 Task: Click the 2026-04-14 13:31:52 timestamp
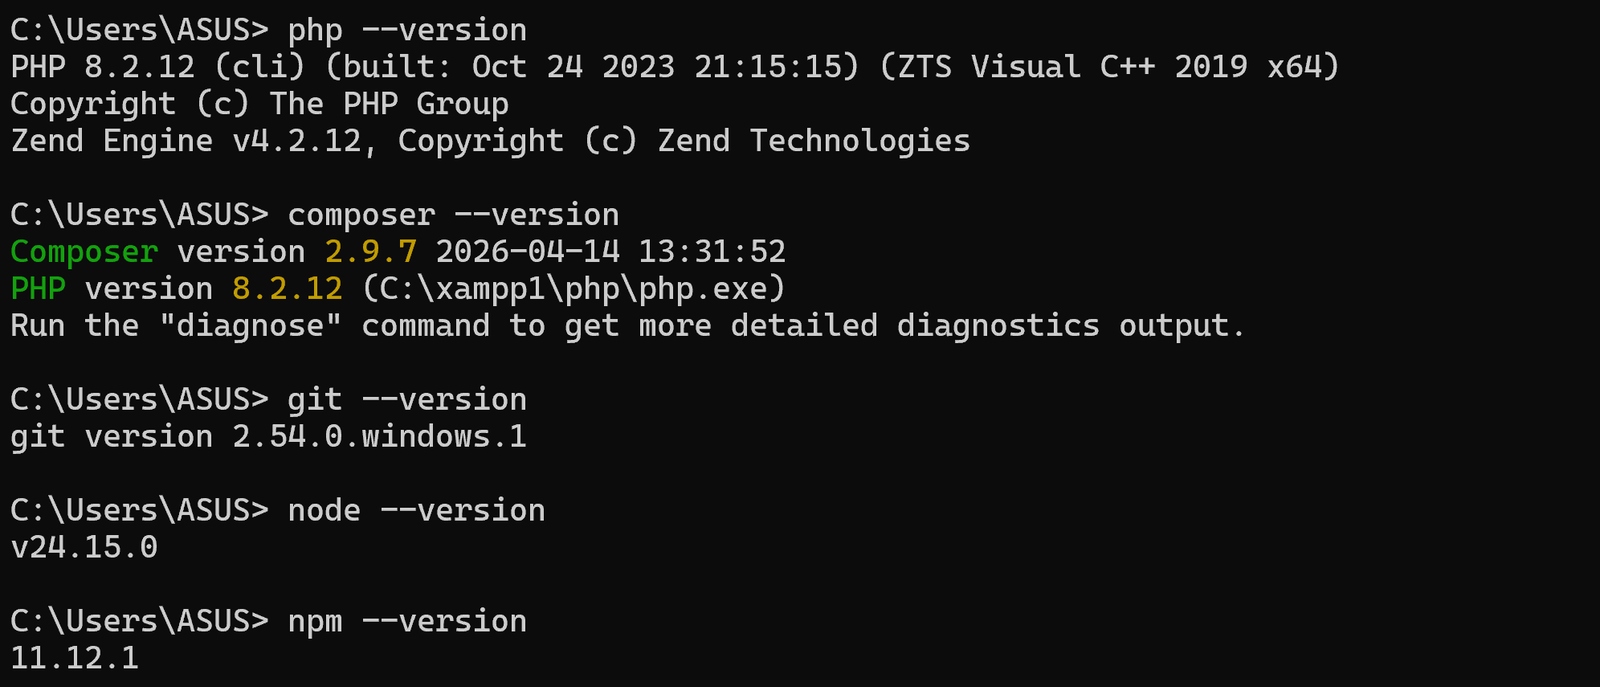coord(611,252)
